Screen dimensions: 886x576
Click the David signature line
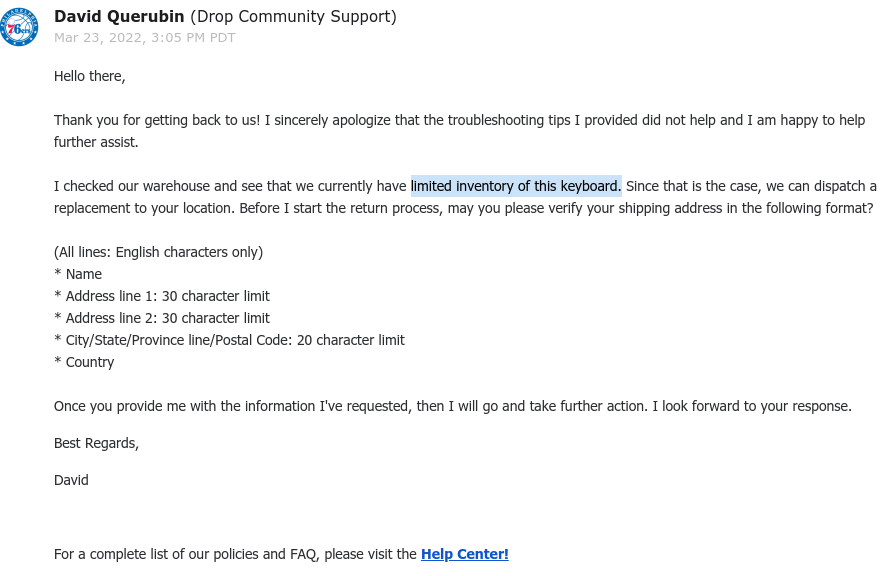tap(71, 480)
